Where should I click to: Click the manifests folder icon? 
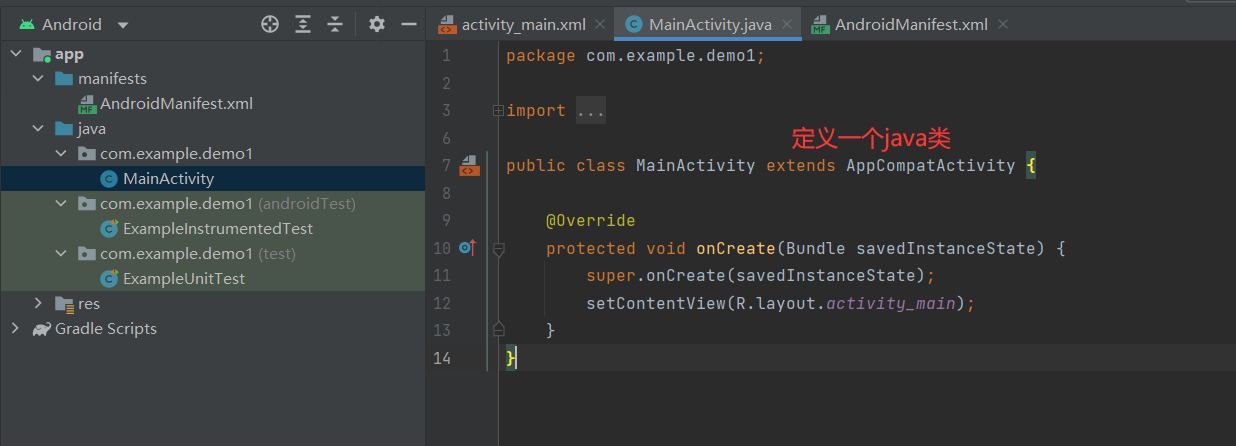point(64,78)
